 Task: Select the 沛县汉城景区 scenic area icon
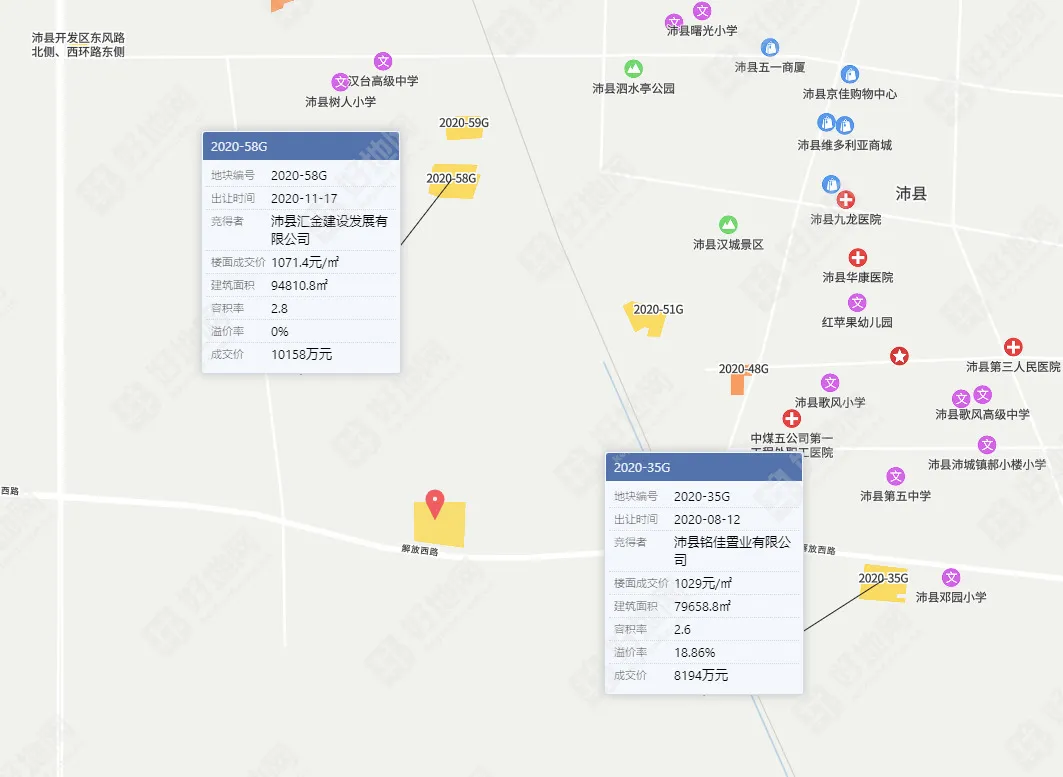728,222
